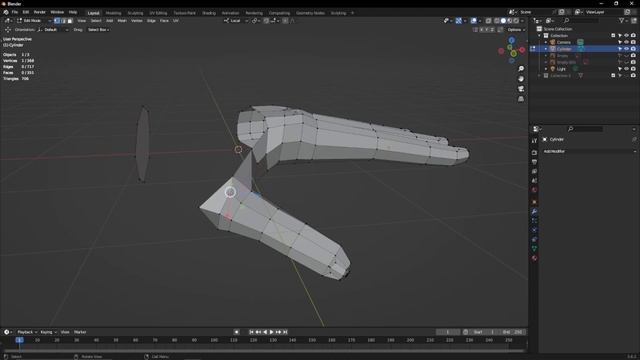Screen dimensions: 640x360
Task: Open the Select Box drag dropdown
Action: pyautogui.click(x=98, y=30)
